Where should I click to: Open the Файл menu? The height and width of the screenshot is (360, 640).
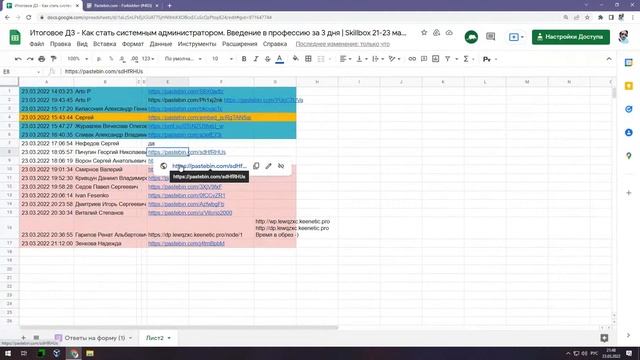coord(37,44)
